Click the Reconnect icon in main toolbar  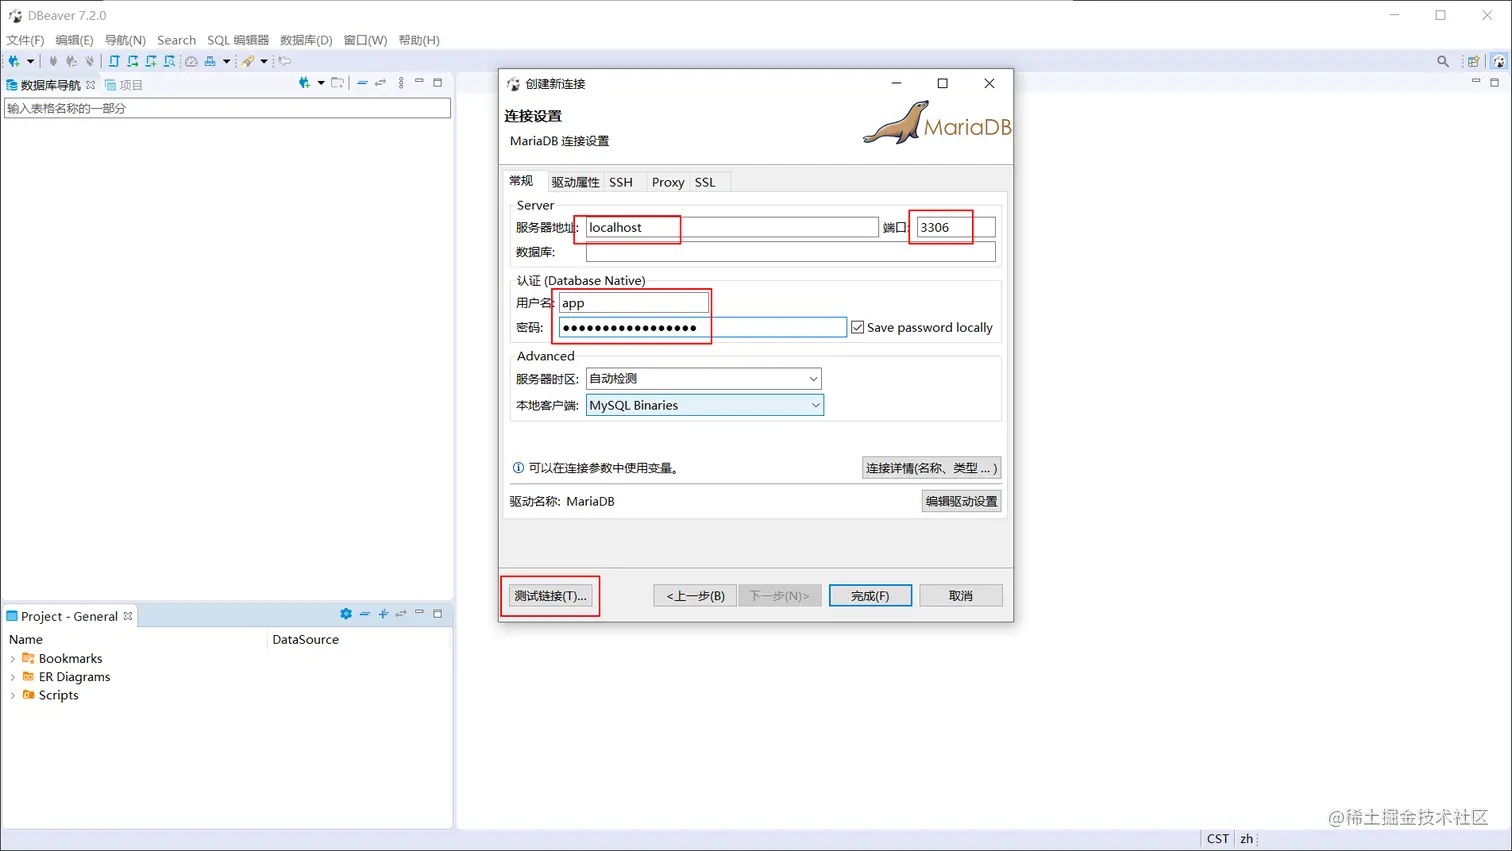[x=71, y=61]
